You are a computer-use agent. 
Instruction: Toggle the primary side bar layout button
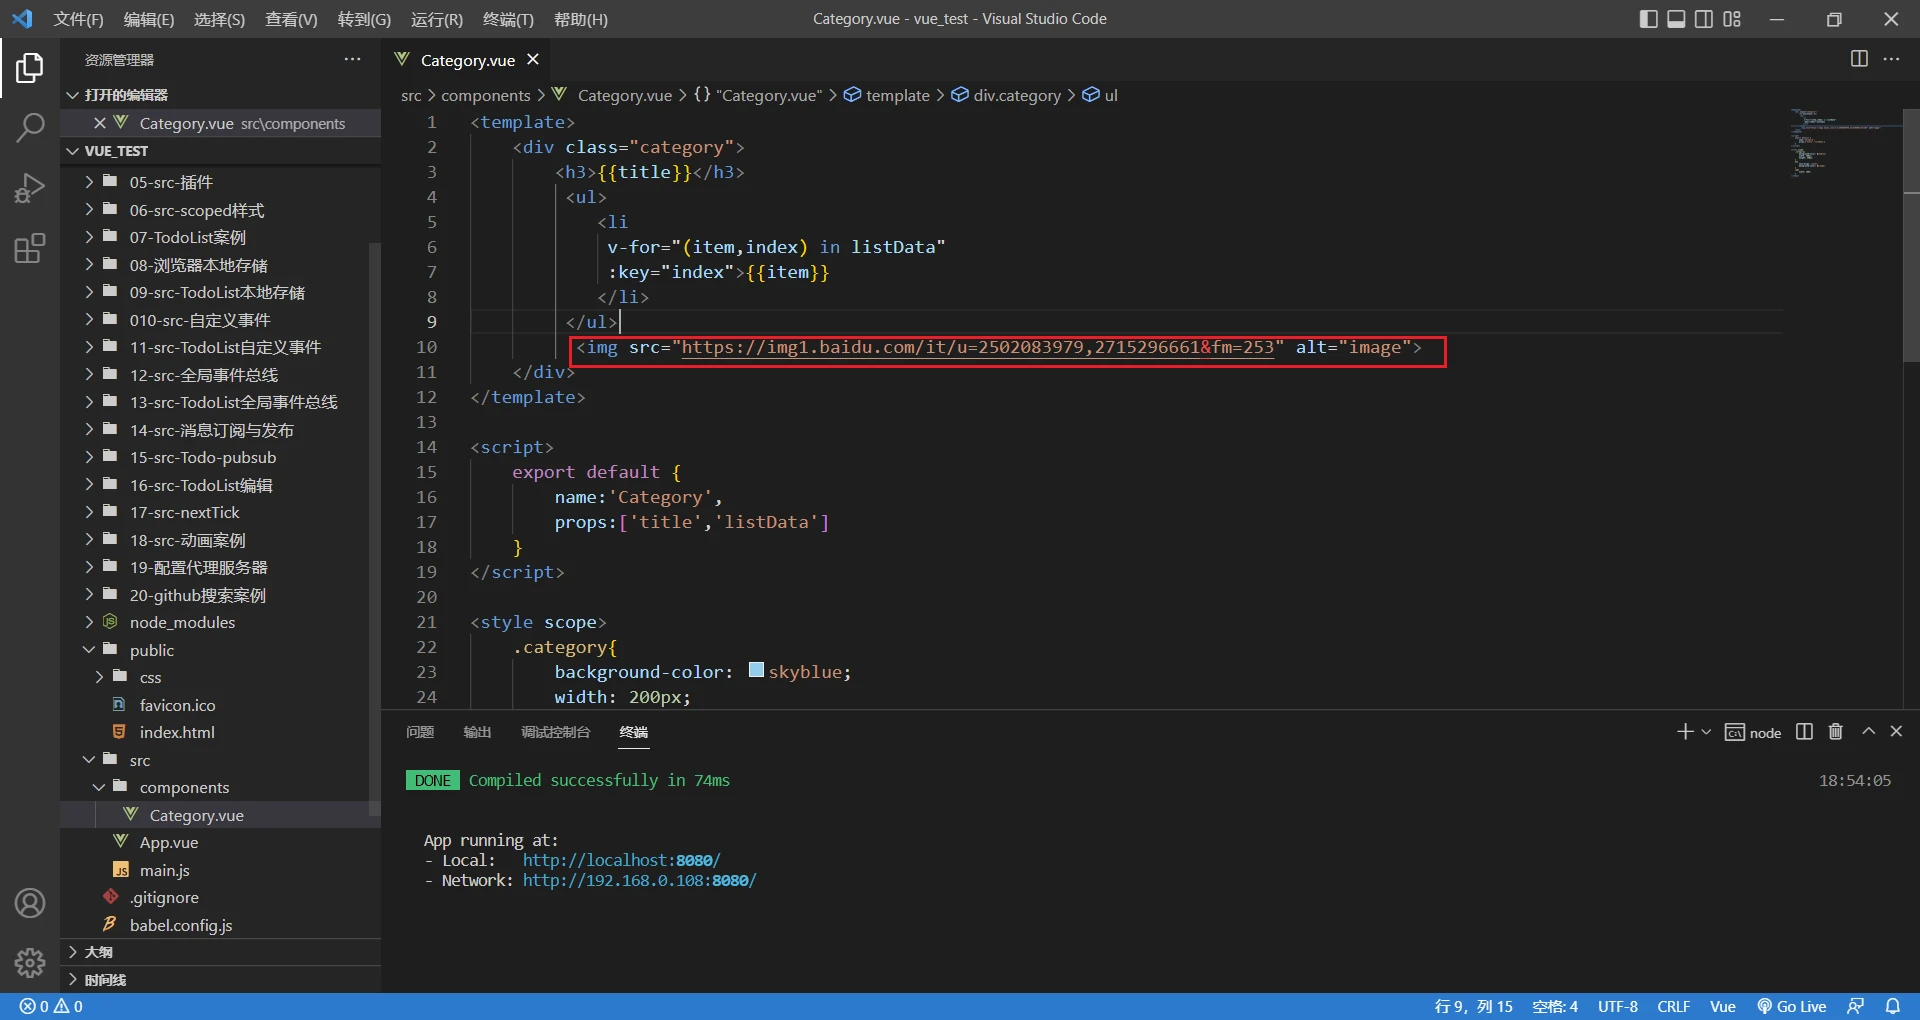(x=1648, y=19)
